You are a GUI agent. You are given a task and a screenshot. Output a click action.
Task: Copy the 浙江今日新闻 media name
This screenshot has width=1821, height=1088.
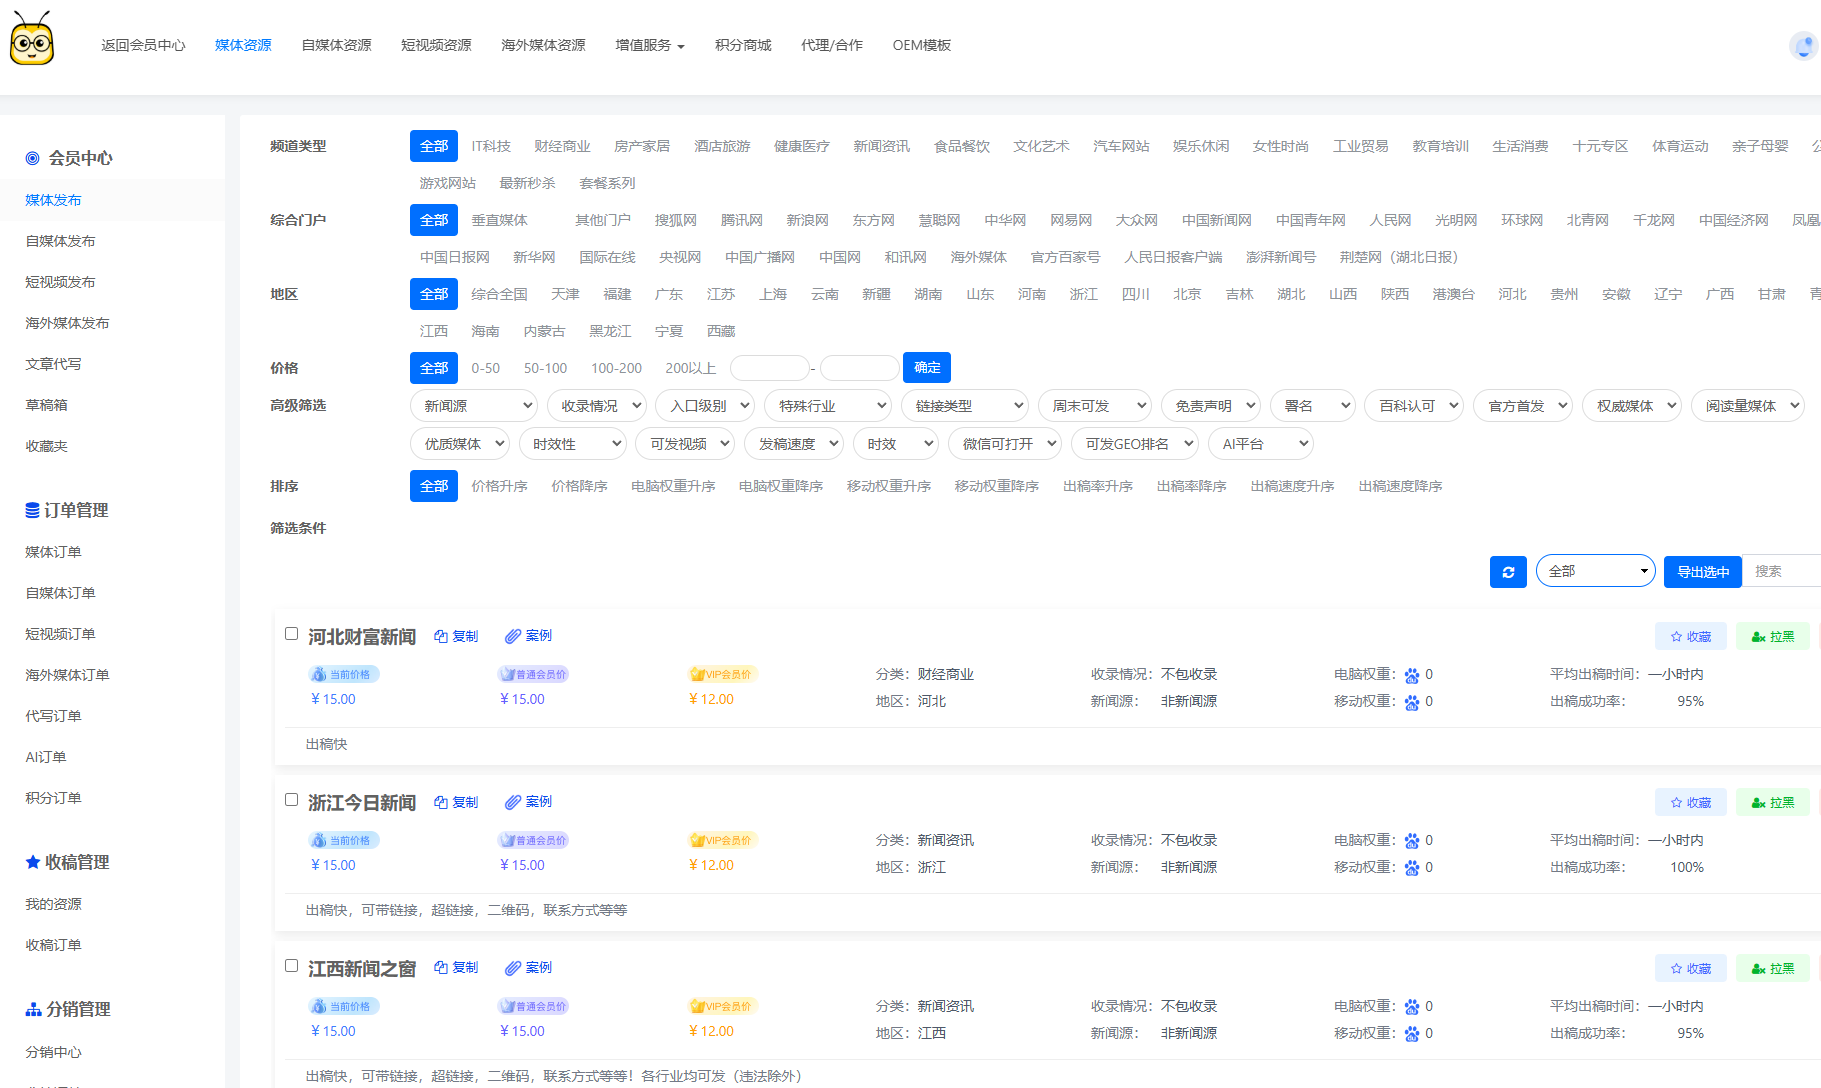(x=456, y=802)
